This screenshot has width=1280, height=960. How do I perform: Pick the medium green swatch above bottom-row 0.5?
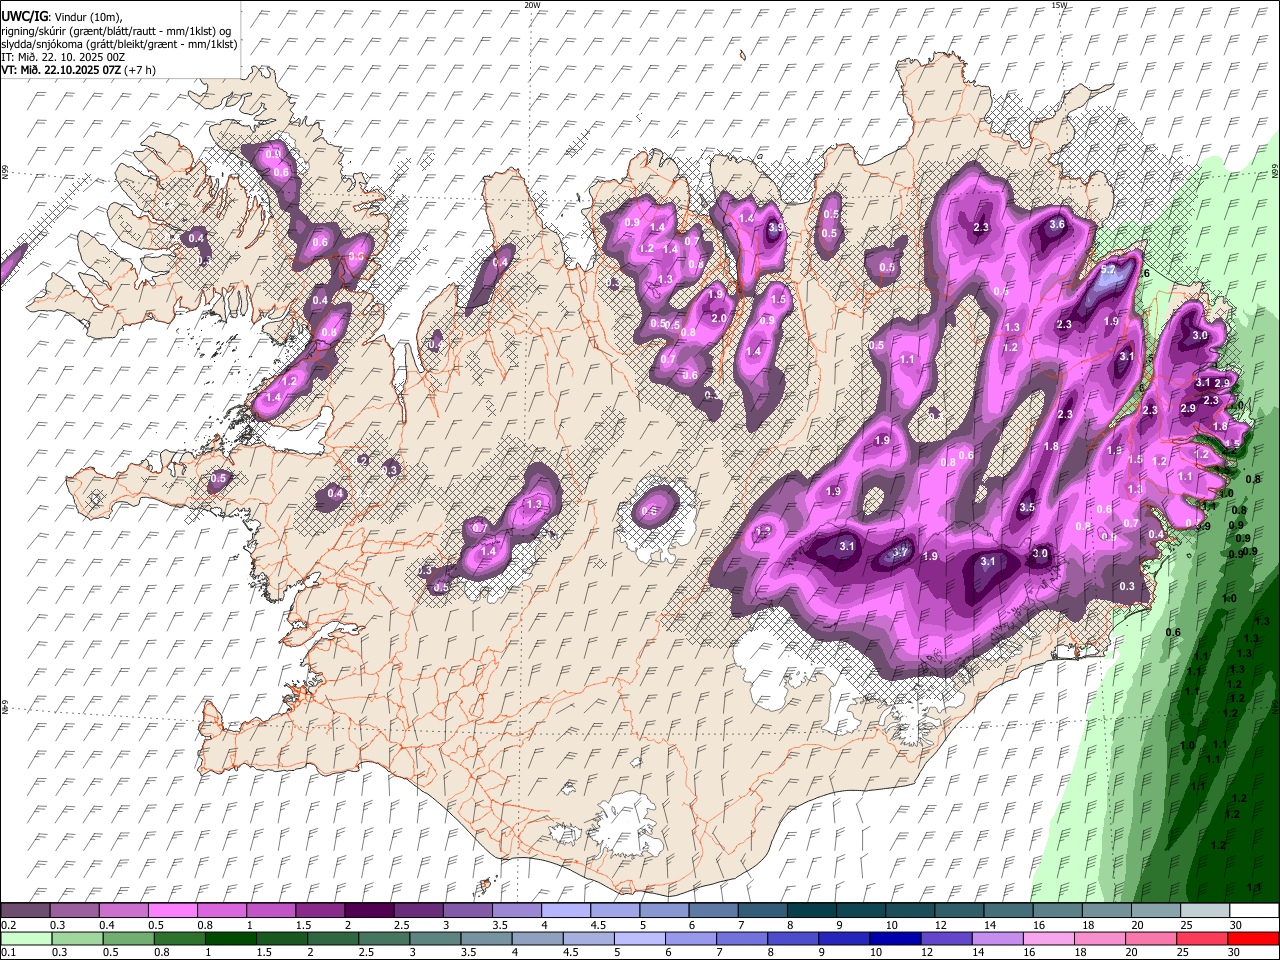(x=127, y=939)
